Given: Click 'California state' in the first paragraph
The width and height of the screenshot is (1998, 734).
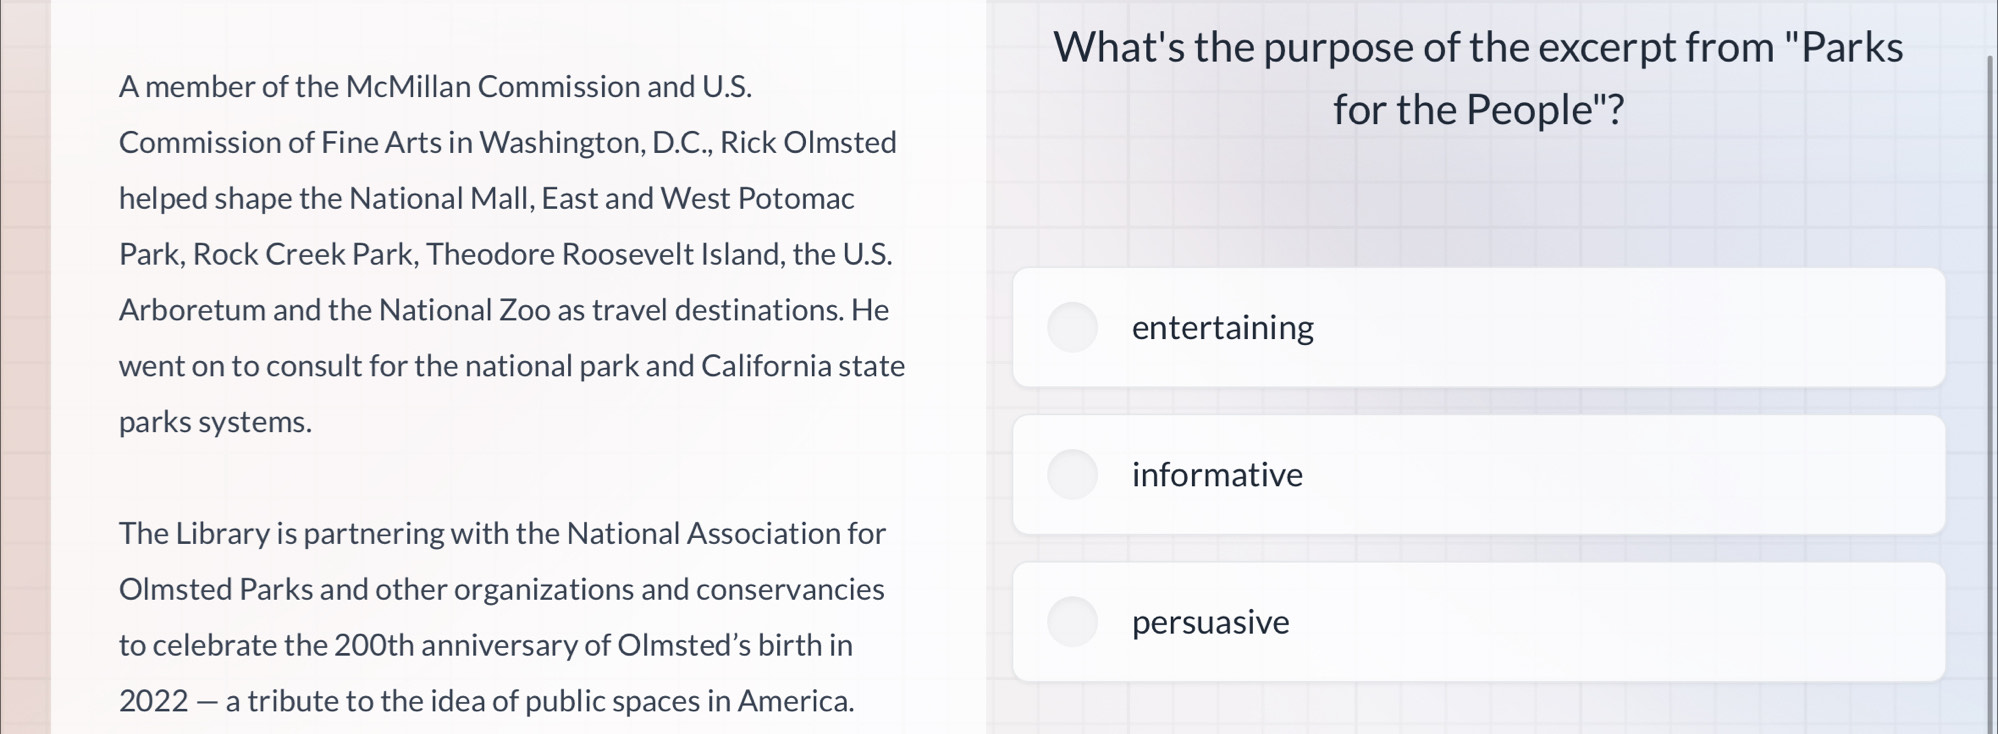Looking at the screenshot, I should (803, 366).
